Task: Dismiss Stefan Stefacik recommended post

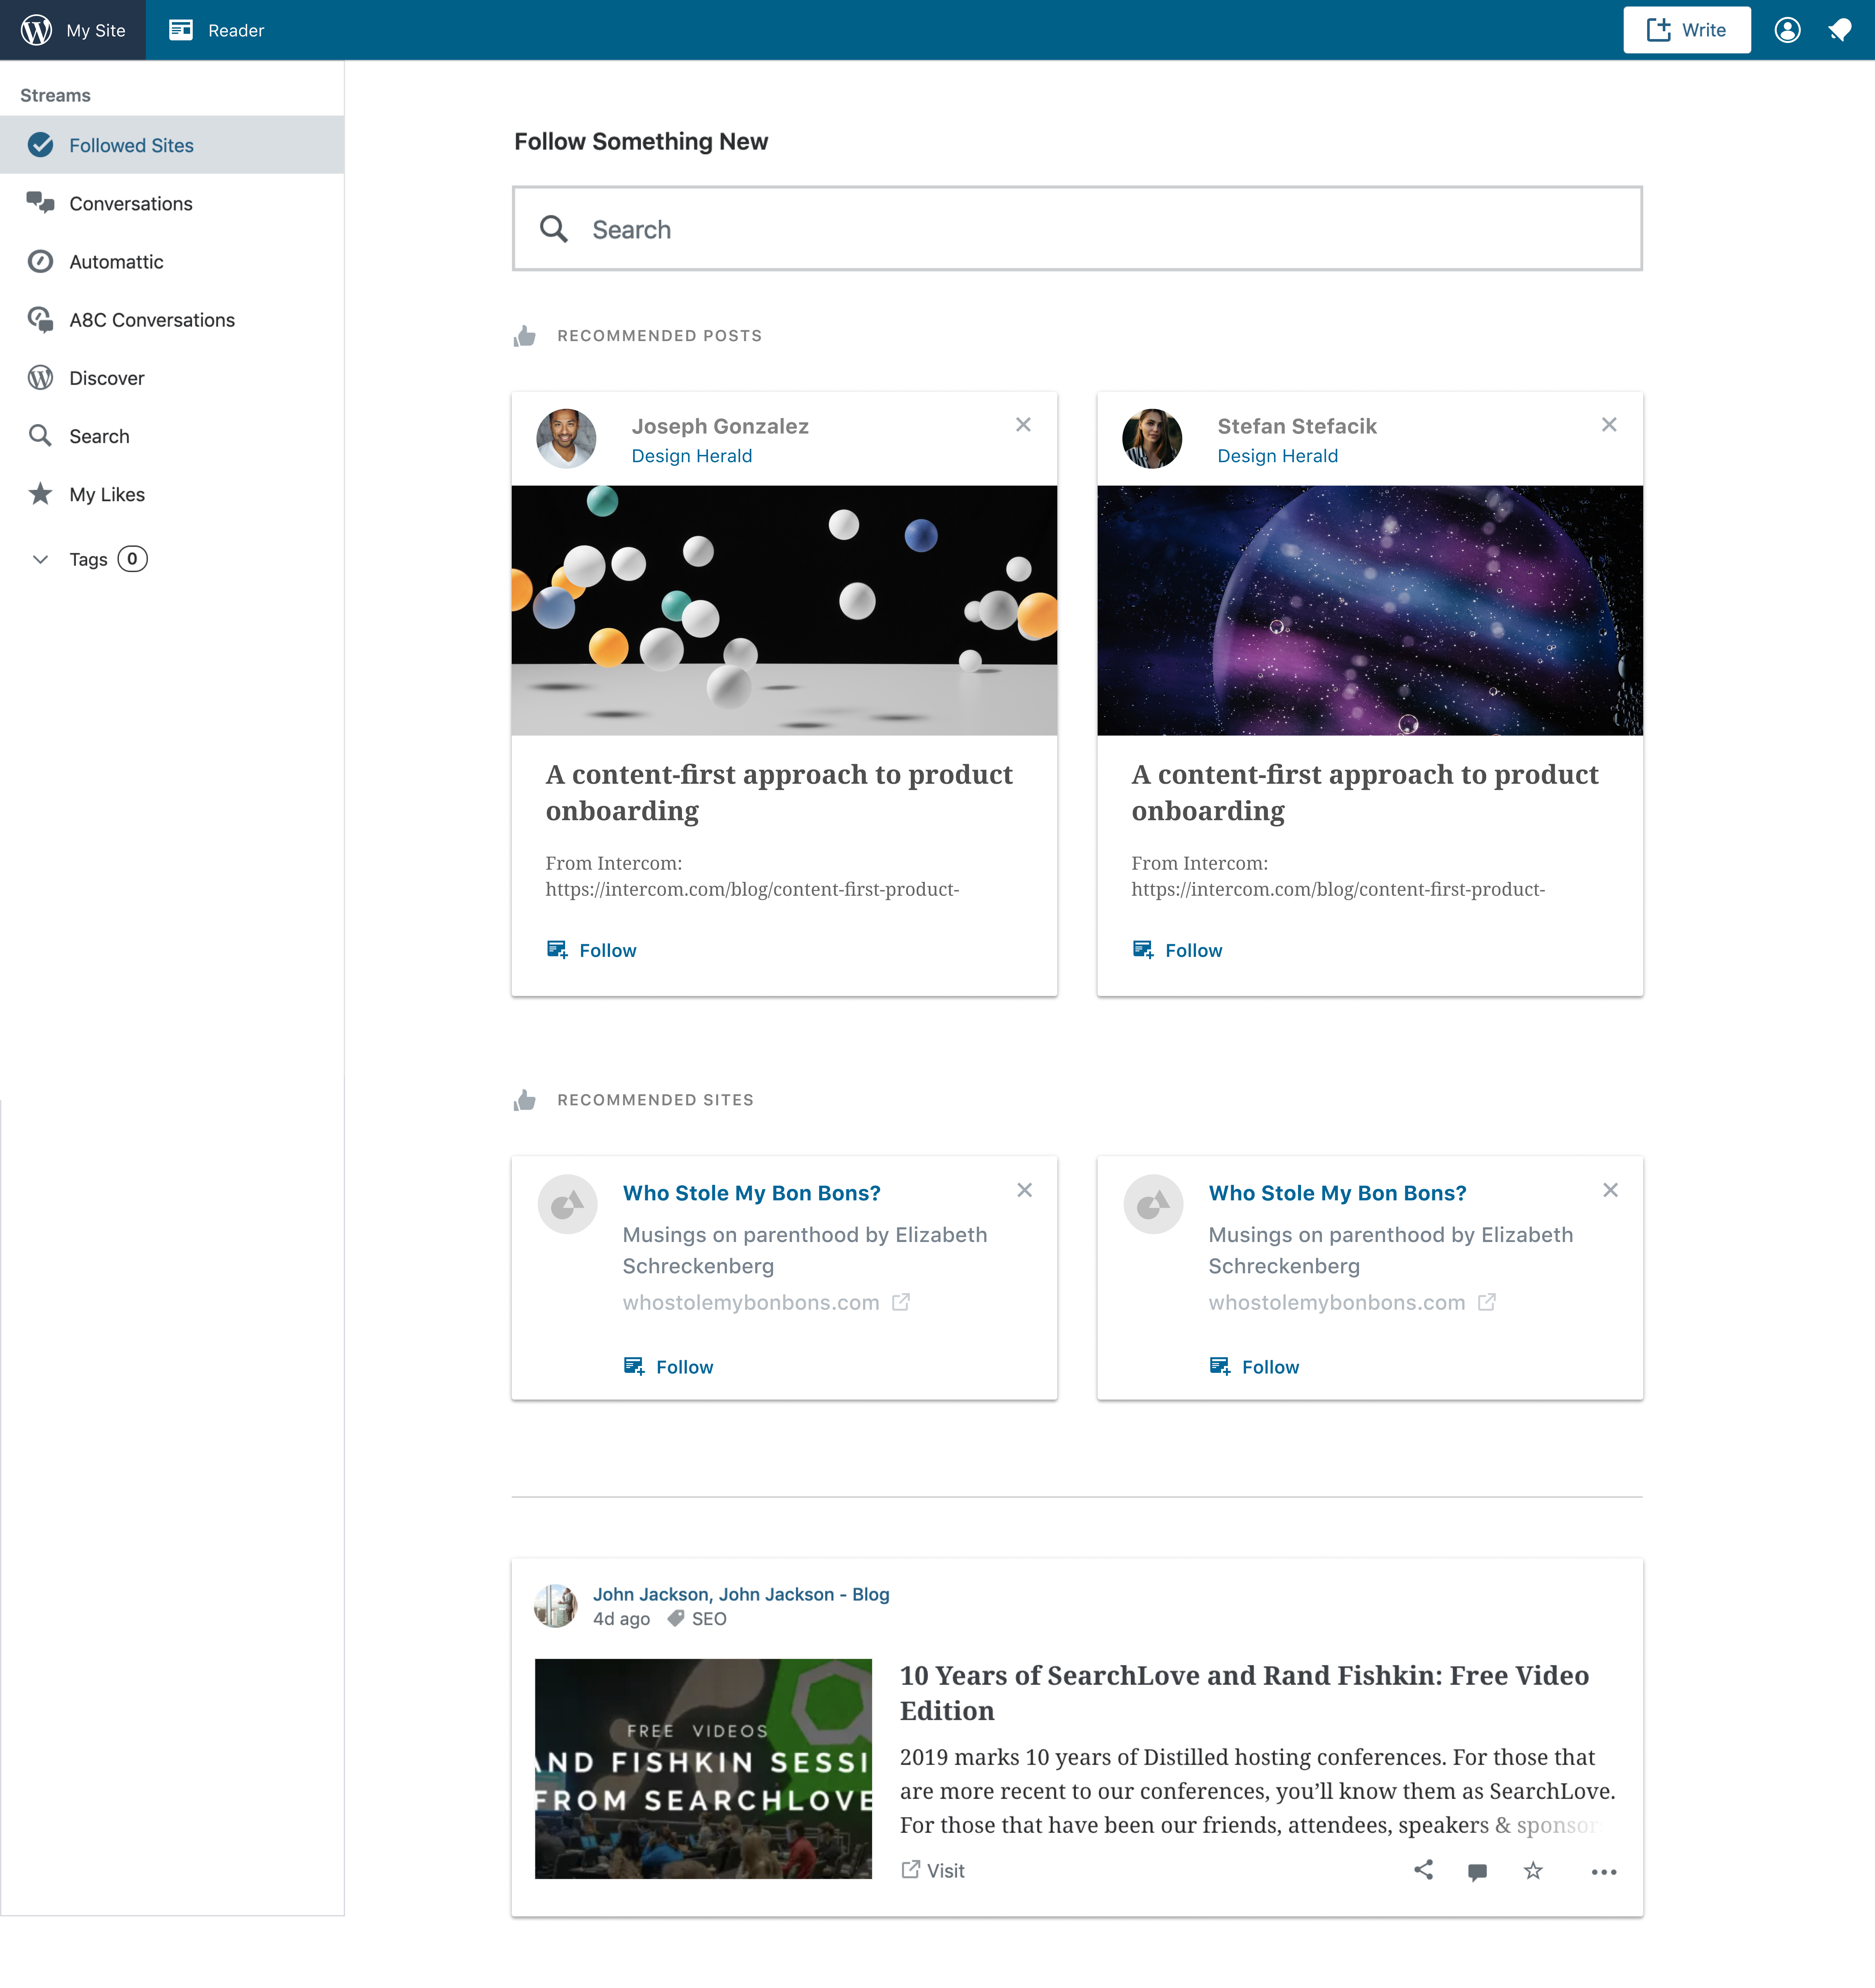Action: [x=1609, y=425]
